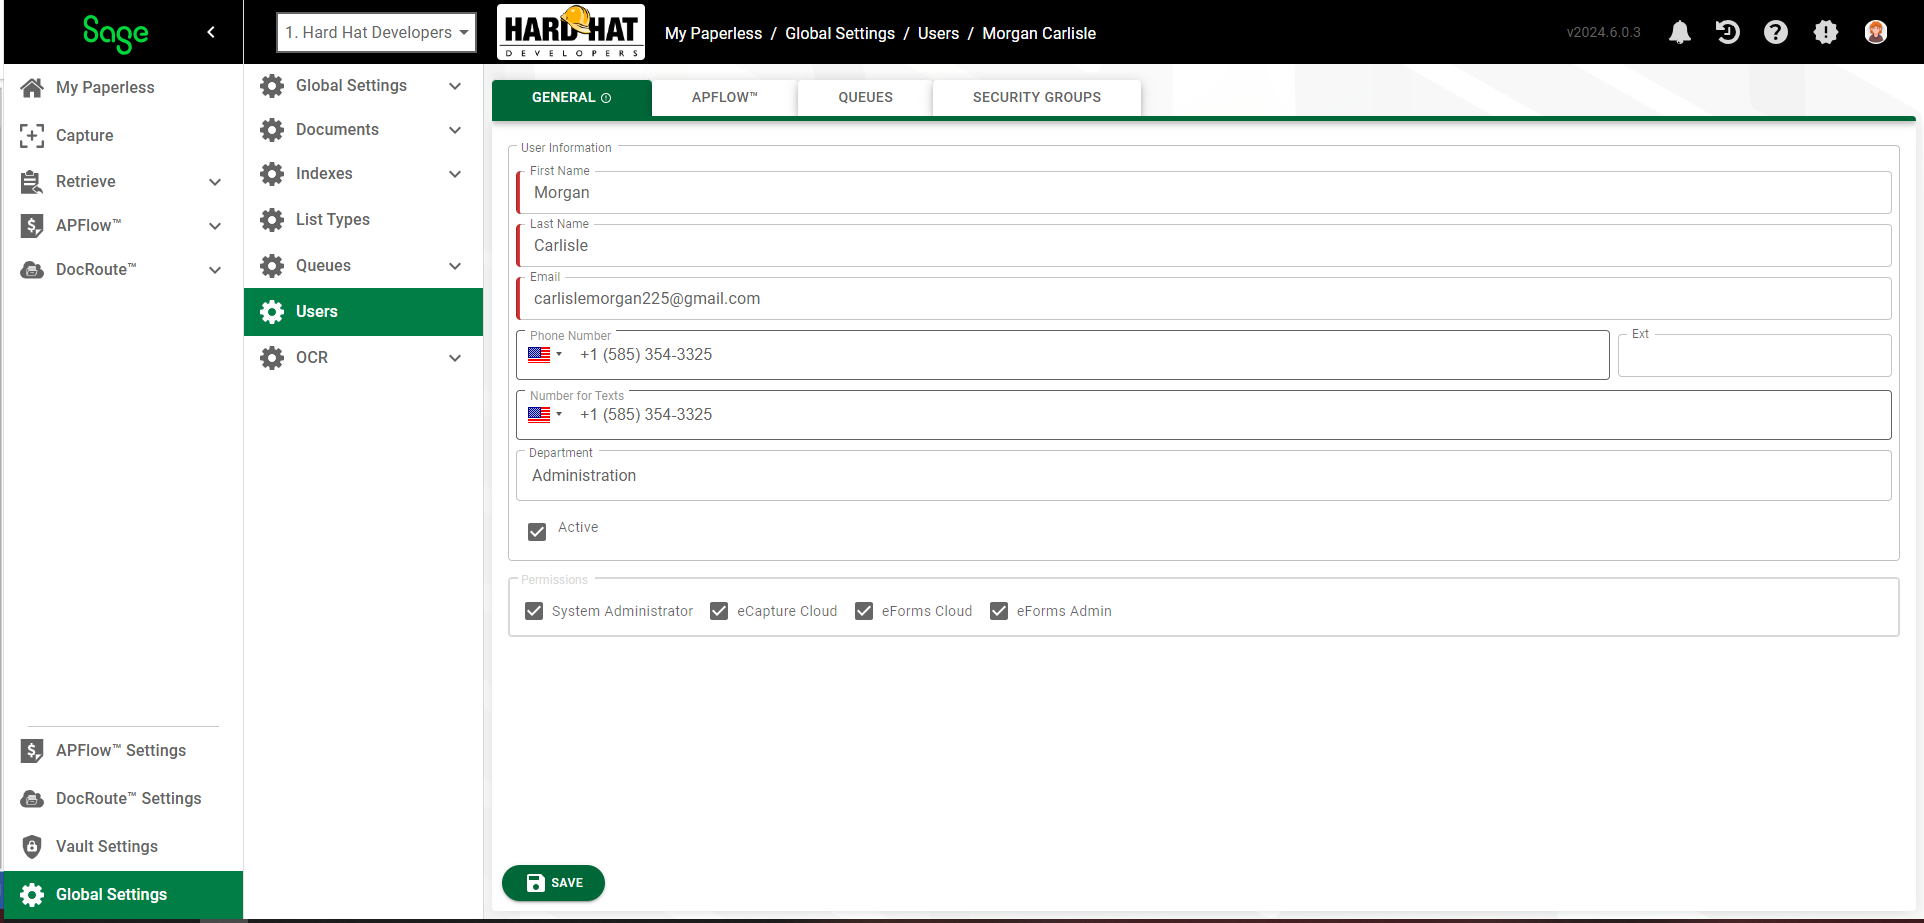Go to Global Settings breadcrumb
The image size is (1924, 923).
tap(840, 33)
